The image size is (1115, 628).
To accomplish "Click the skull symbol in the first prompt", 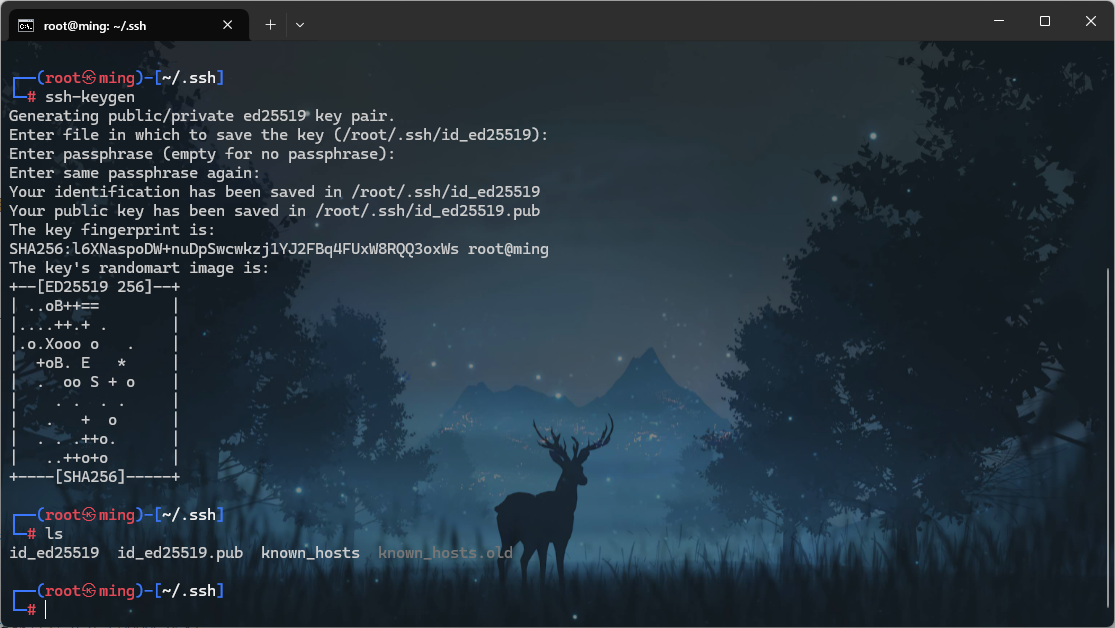I will click(89, 78).
